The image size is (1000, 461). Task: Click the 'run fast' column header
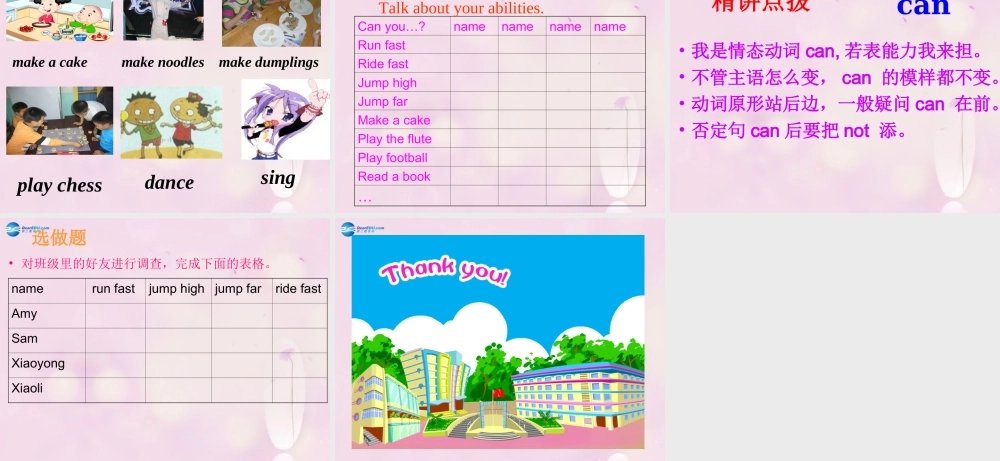(x=114, y=289)
